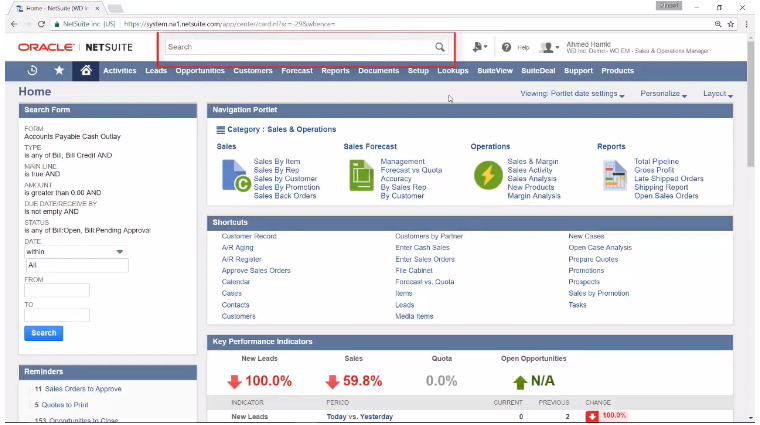The width and height of the screenshot is (760, 425).
Task: Click the FROM date input field
Action: [57, 290]
